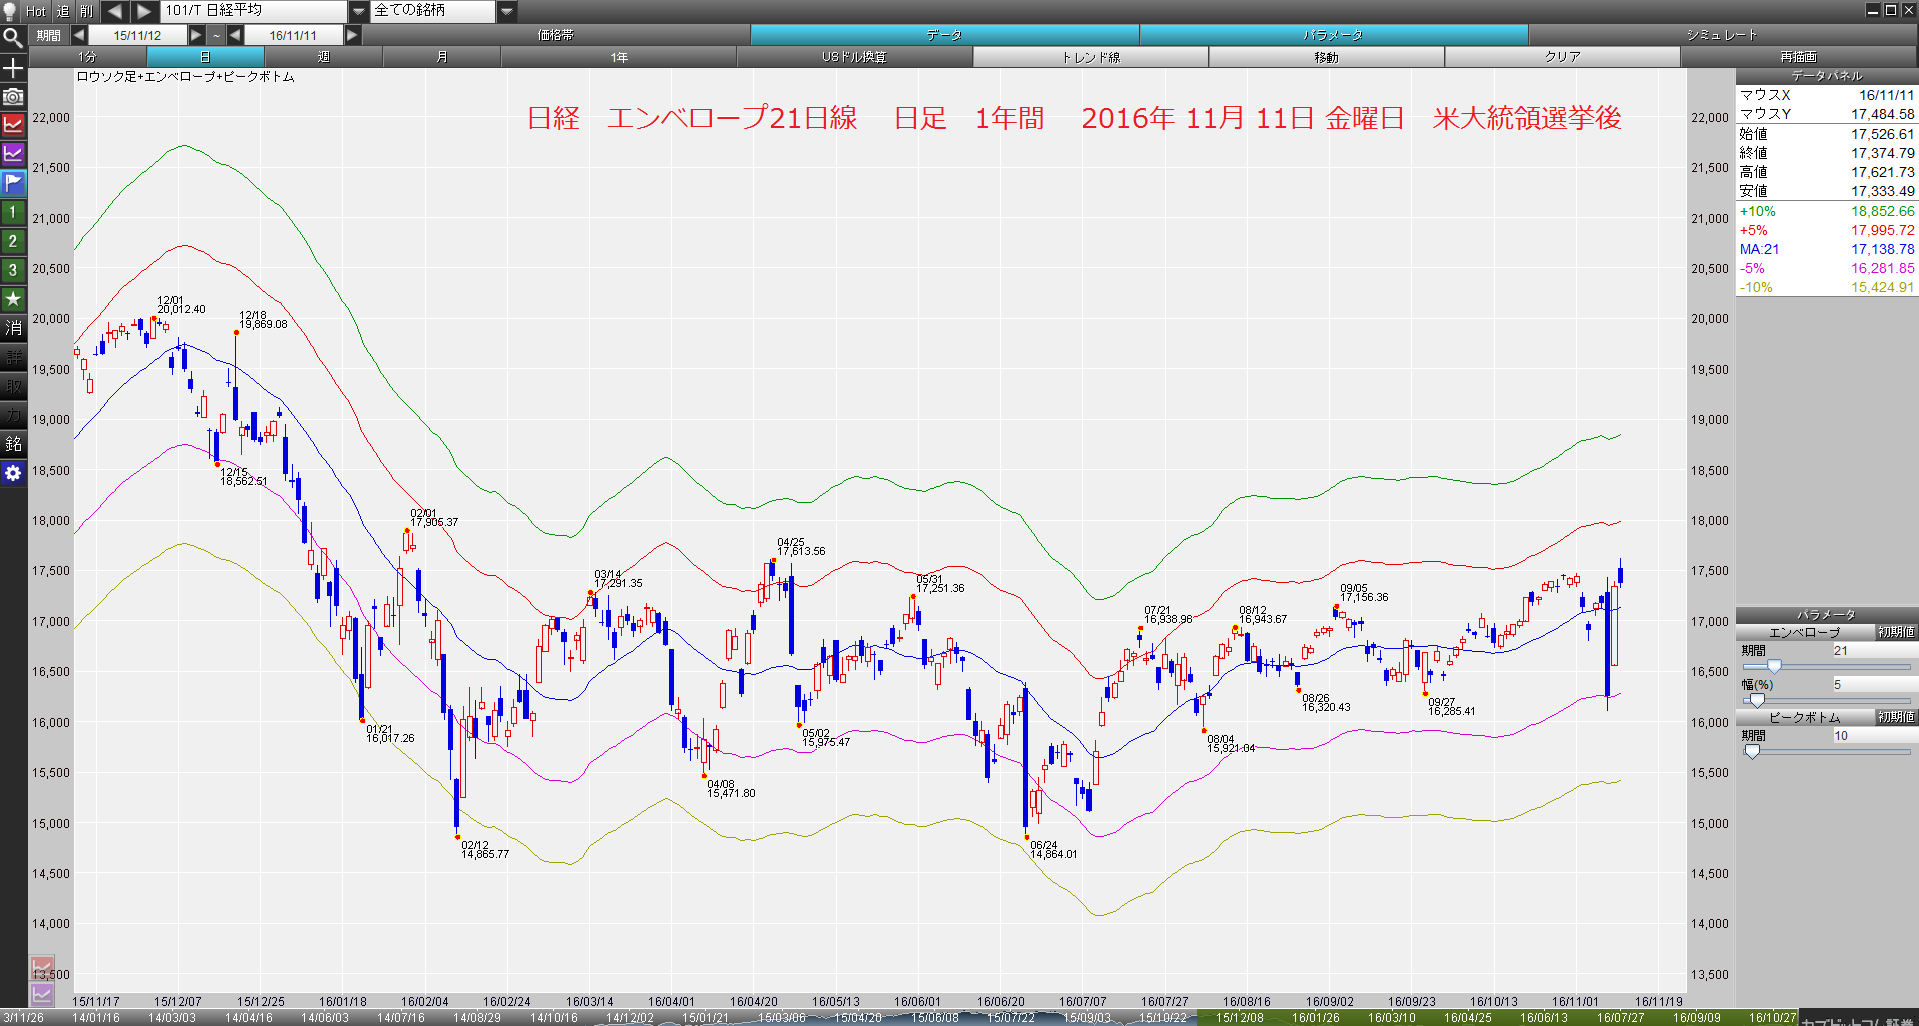Click the 銘 (symbol) sidebar button
The width and height of the screenshot is (1919, 1026).
coord(13,444)
